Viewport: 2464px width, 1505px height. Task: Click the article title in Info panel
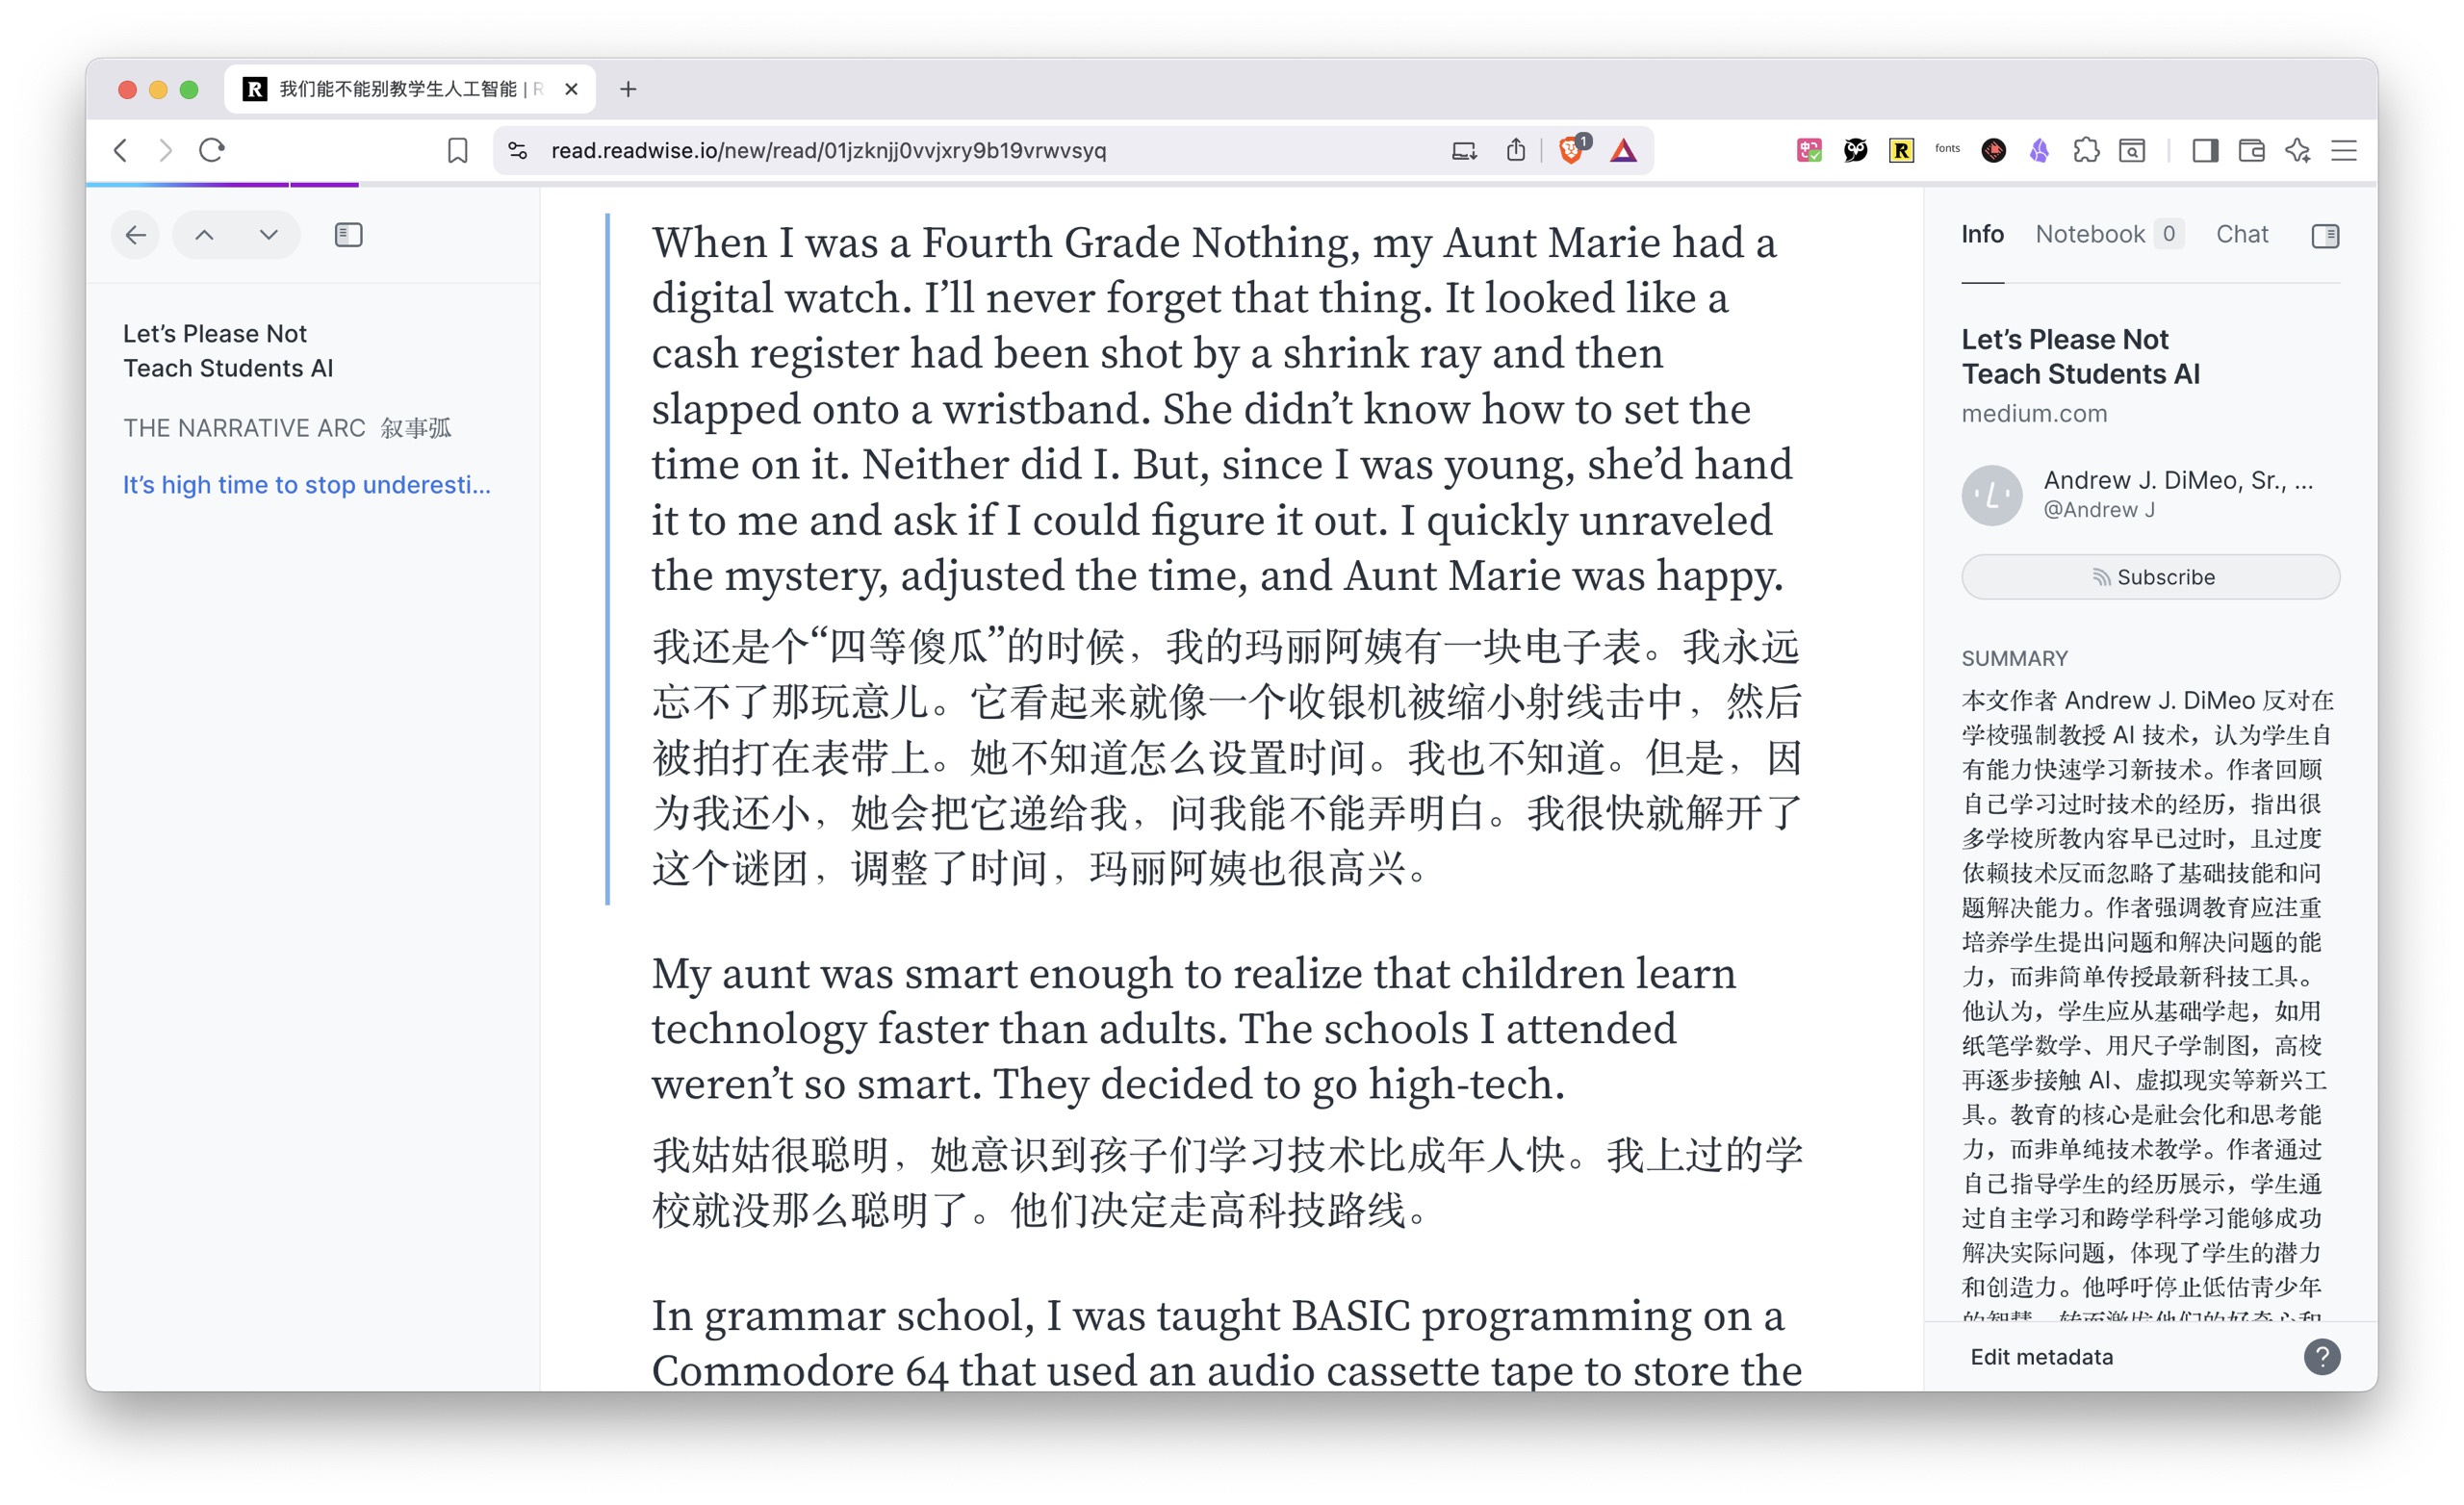click(x=2080, y=356)
